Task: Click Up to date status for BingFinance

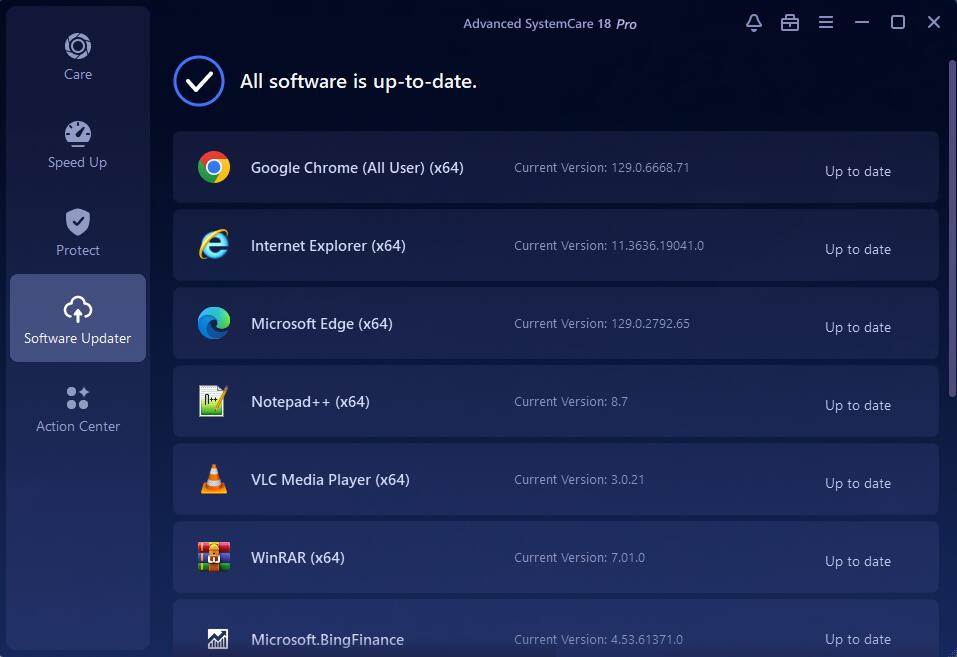Action: [858, 639]
